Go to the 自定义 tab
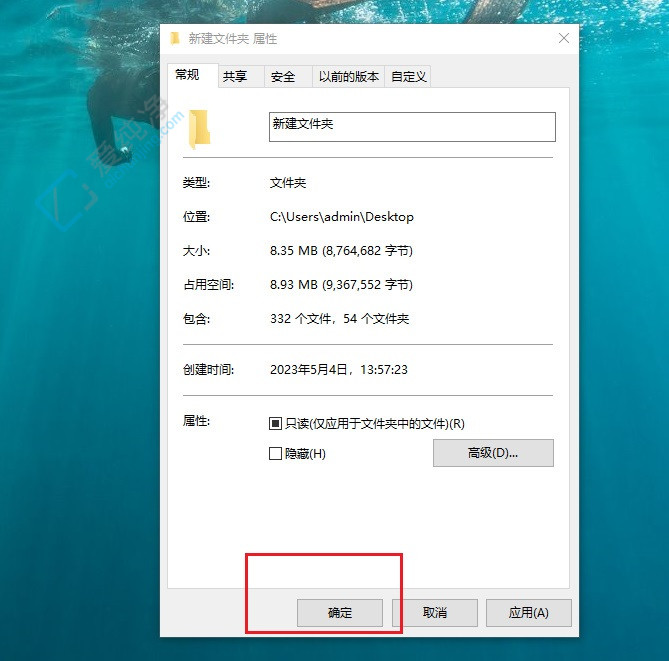This screenshot has height=661, width=669. 407,77
